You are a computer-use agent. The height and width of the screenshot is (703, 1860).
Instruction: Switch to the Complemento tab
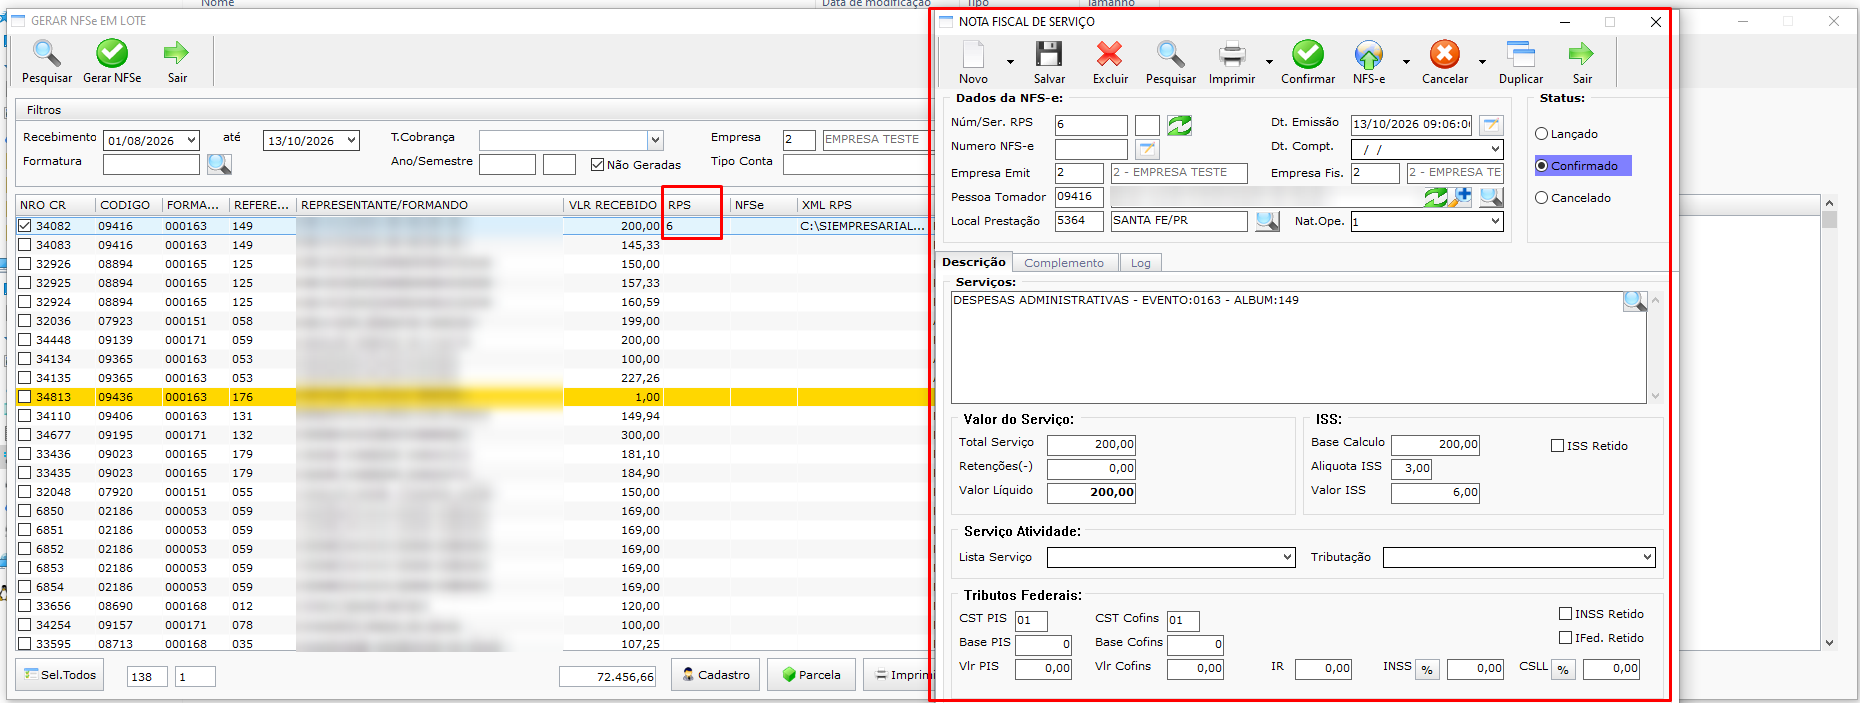[1064, 263]
